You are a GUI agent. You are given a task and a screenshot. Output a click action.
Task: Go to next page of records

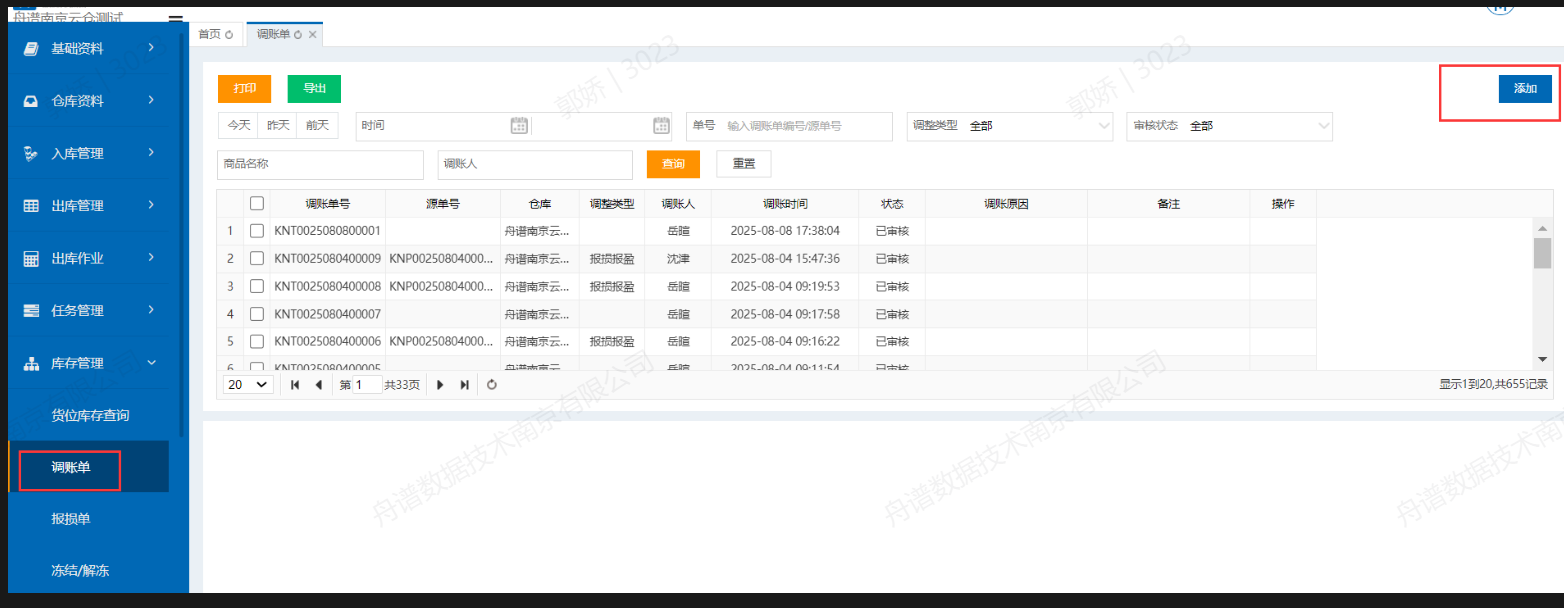440,385
